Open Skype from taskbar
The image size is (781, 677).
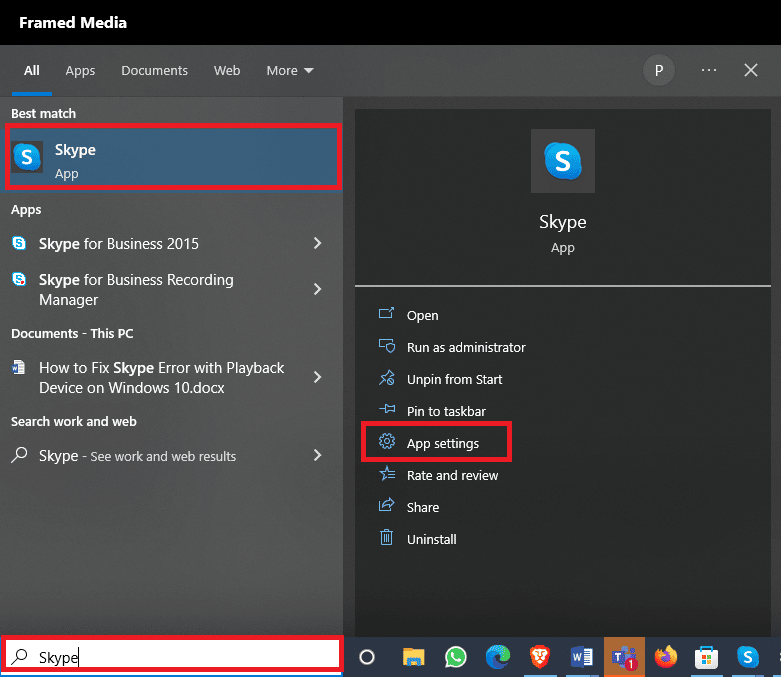(748, 657)
